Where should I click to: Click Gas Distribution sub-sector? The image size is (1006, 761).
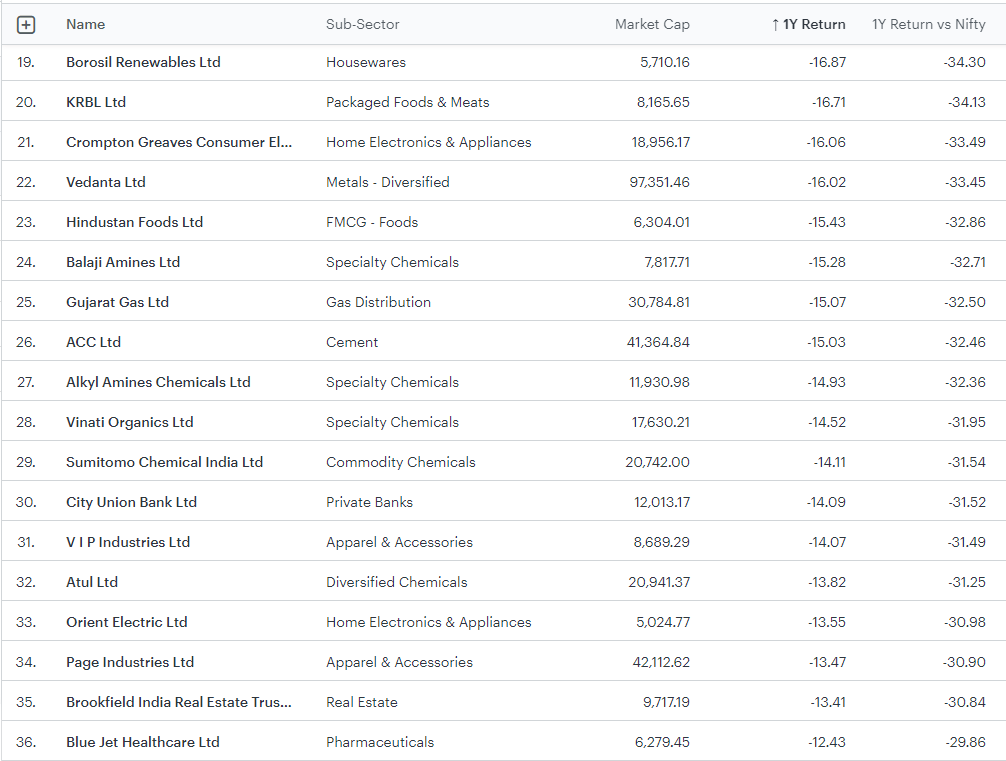pyautogui.click(x=379, y=302)
